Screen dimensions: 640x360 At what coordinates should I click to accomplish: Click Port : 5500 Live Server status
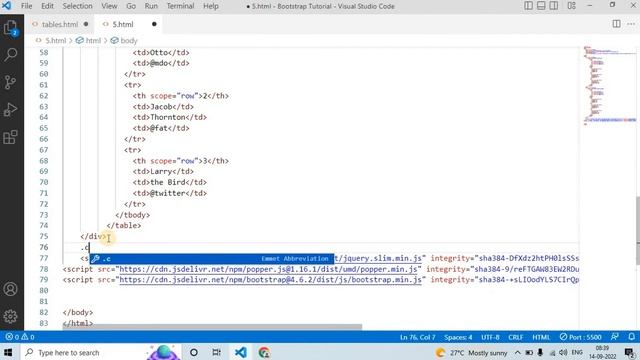click(x=580, y=337)
